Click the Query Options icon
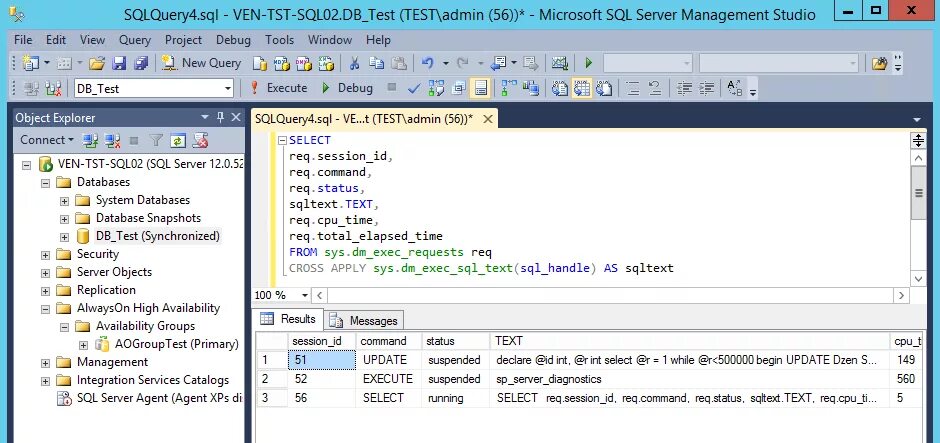The image size is (940, 443). click(x=459, y=88)
